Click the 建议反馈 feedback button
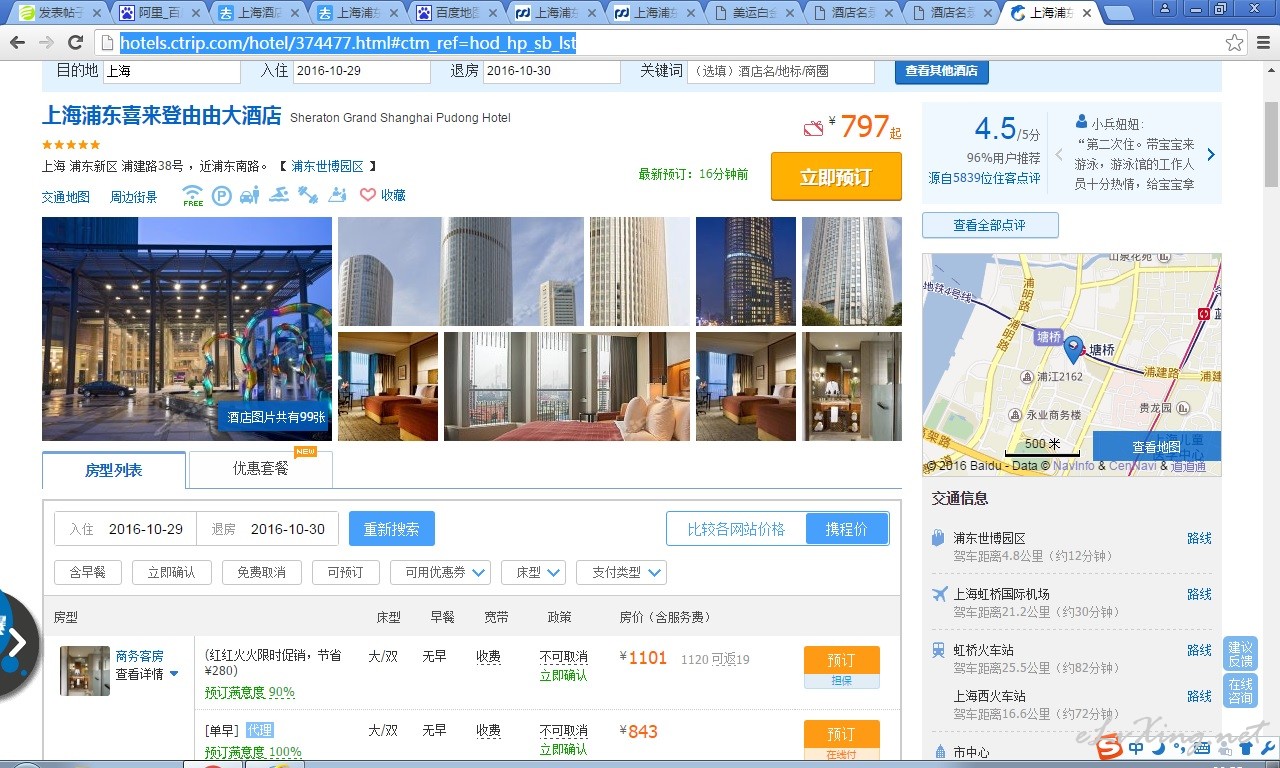Viewport: 1280px width, 768px height. click(x=1240, y=654)
